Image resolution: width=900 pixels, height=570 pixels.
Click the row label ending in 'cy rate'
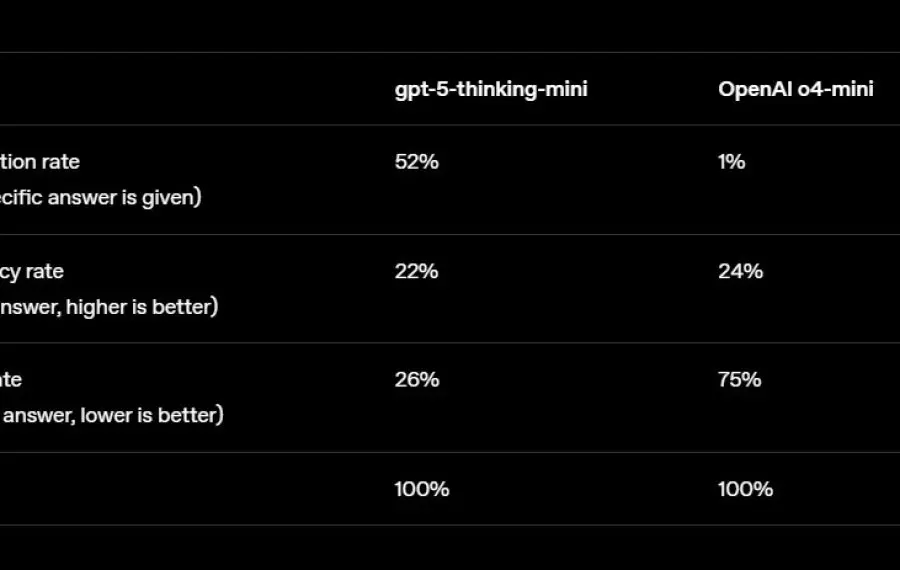point(32,271)
